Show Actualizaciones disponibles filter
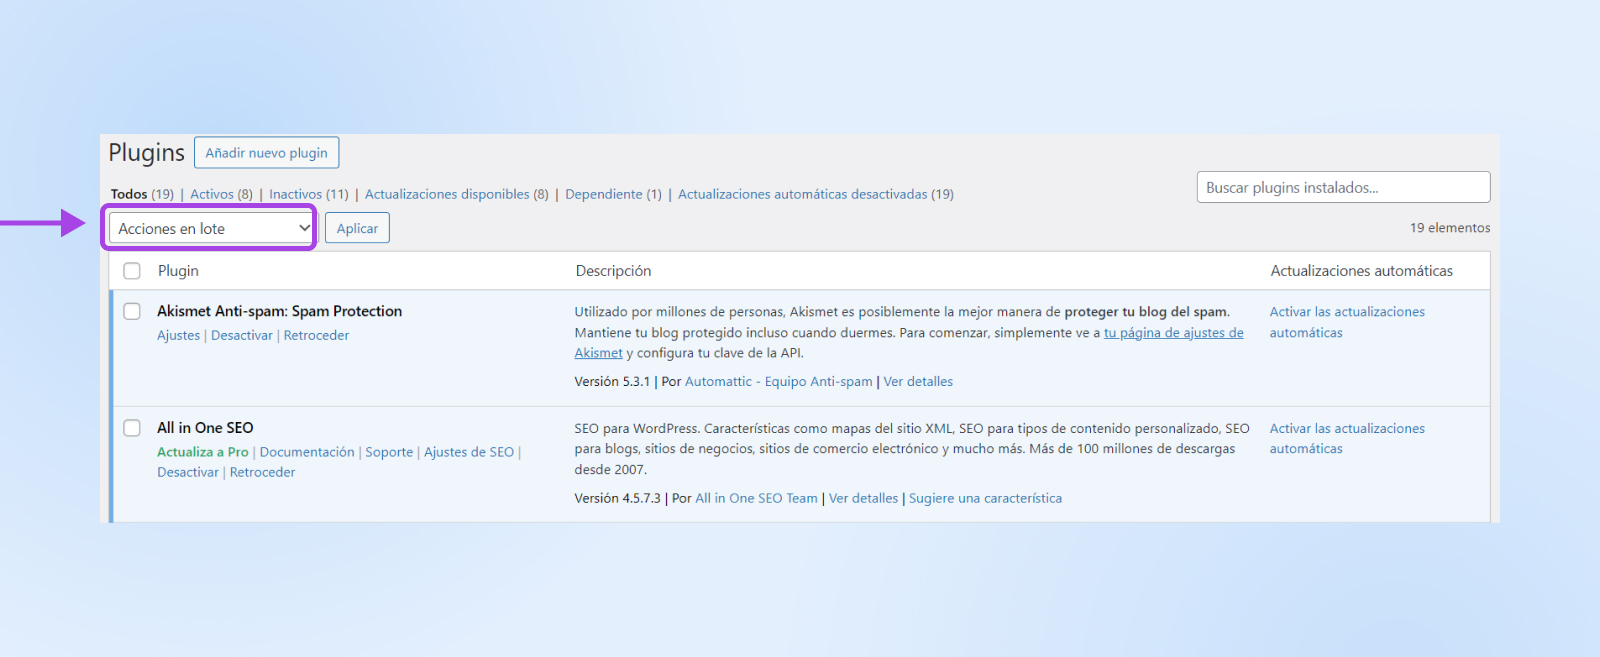 tap(447, 195)
